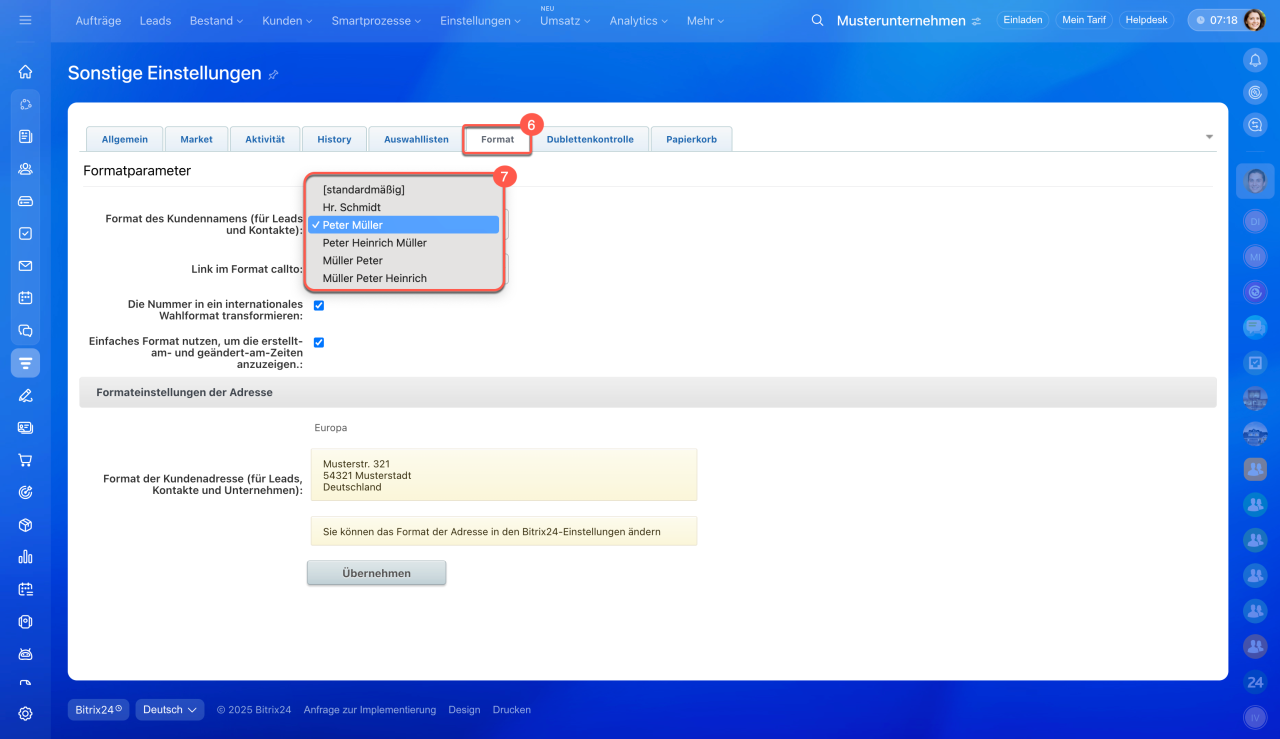Open the mail icon in left sidebar
Viewport: 1280px width, 739px height.
click(x=25, y=266)
